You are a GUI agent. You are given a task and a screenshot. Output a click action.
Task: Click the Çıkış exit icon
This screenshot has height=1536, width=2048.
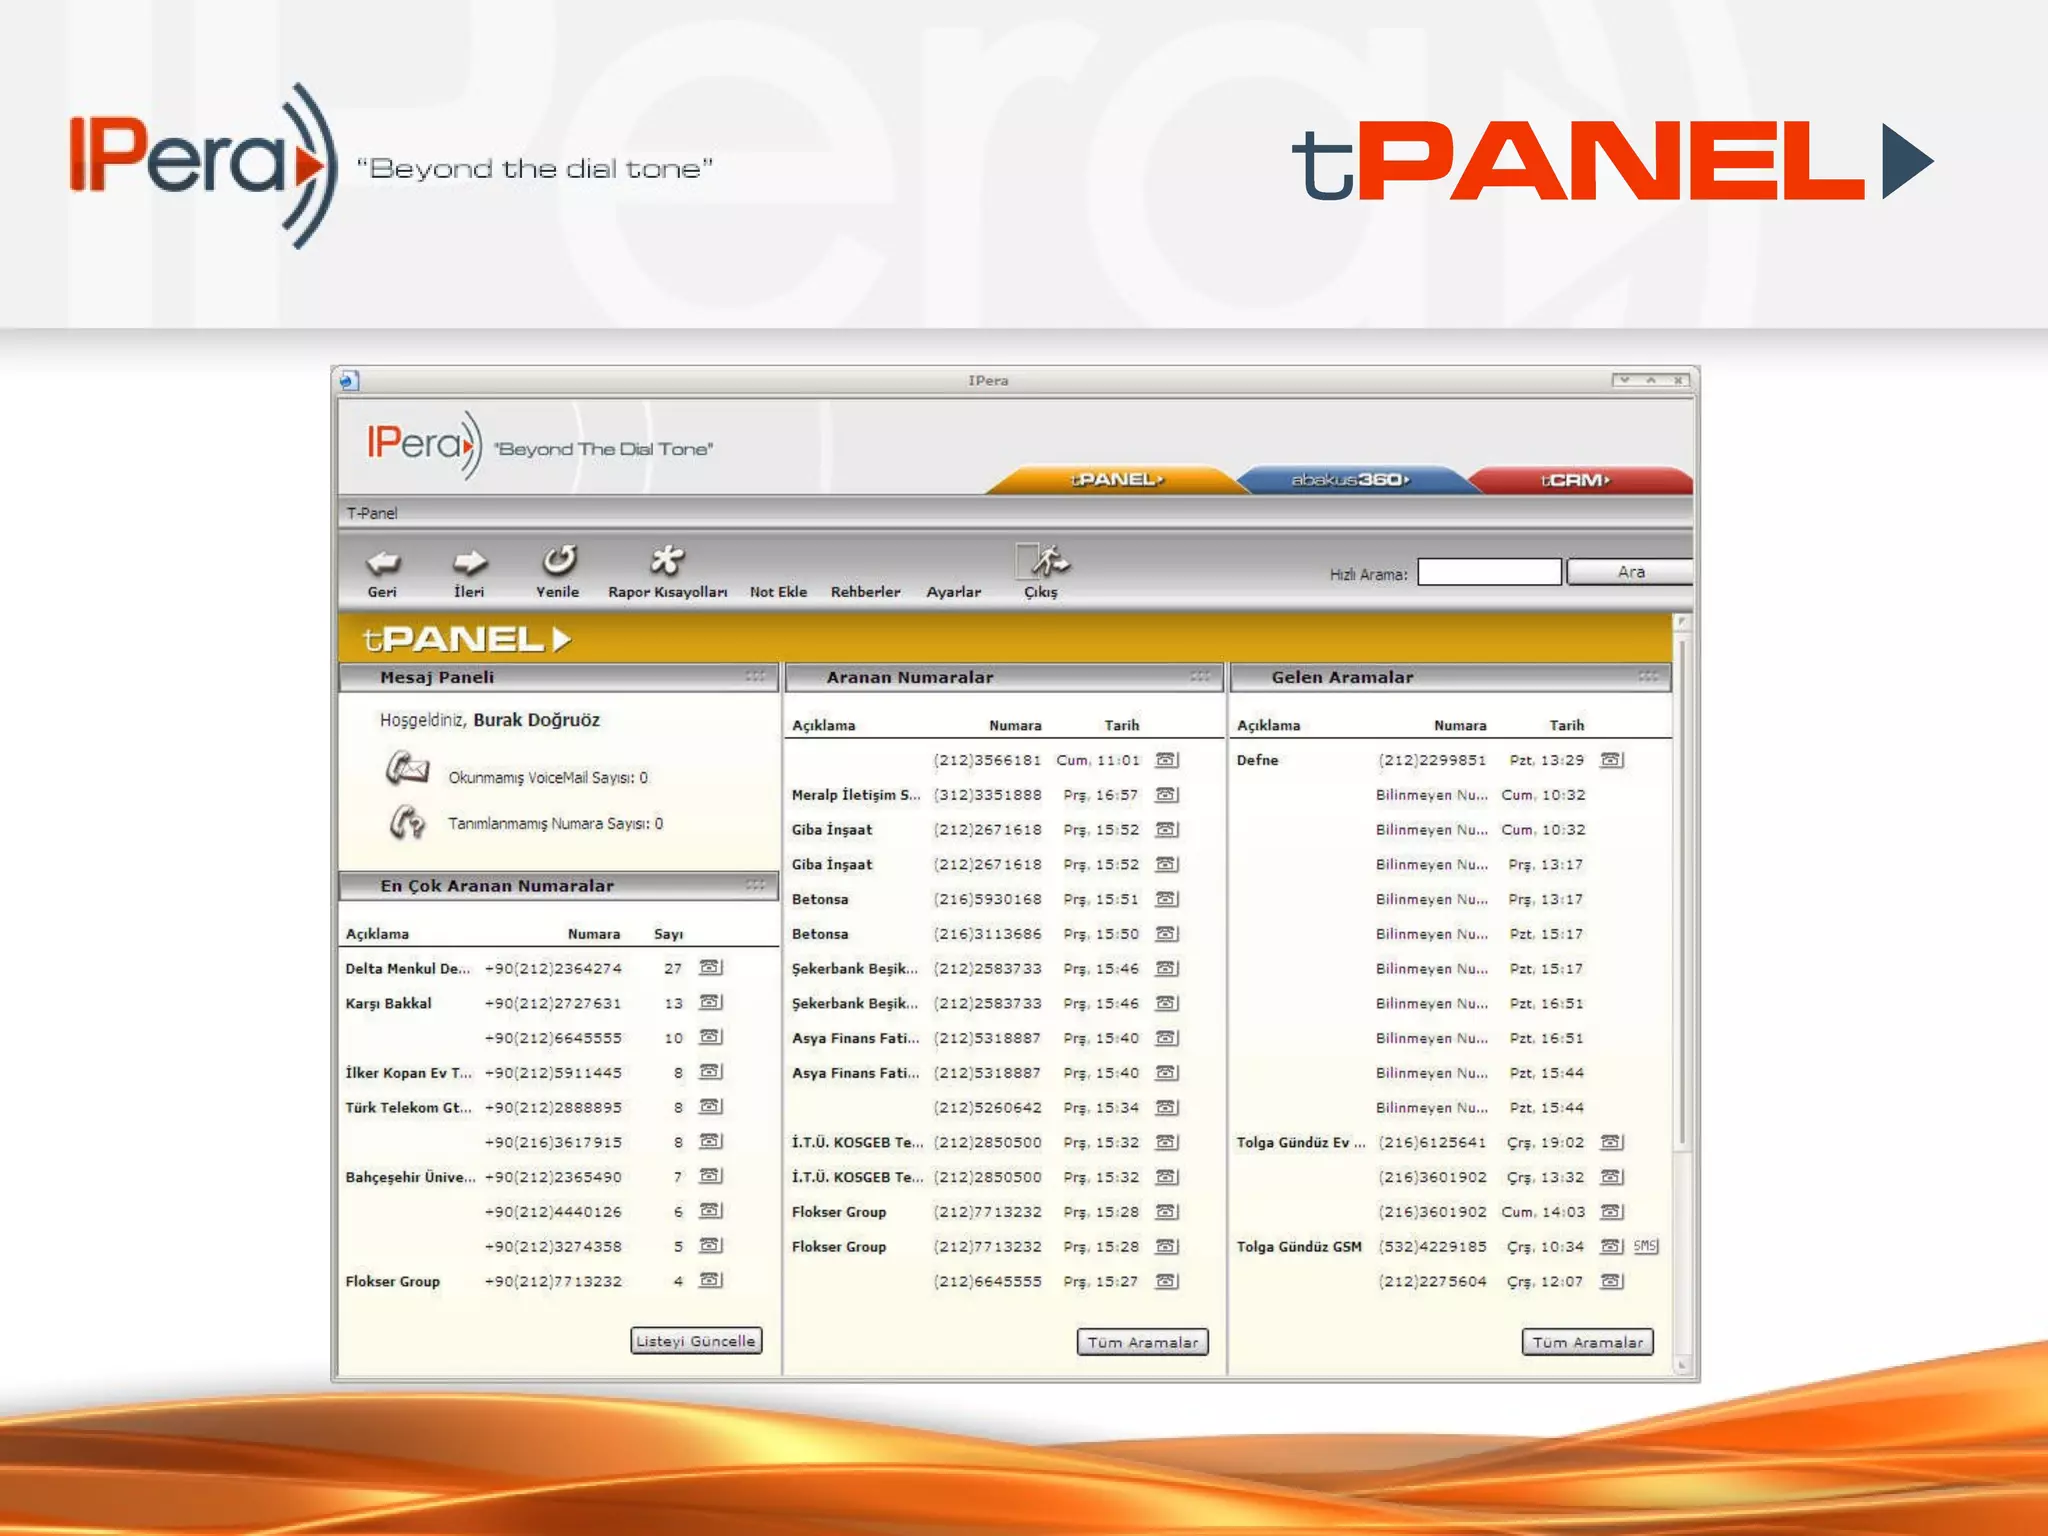[x=1042, y=563]
